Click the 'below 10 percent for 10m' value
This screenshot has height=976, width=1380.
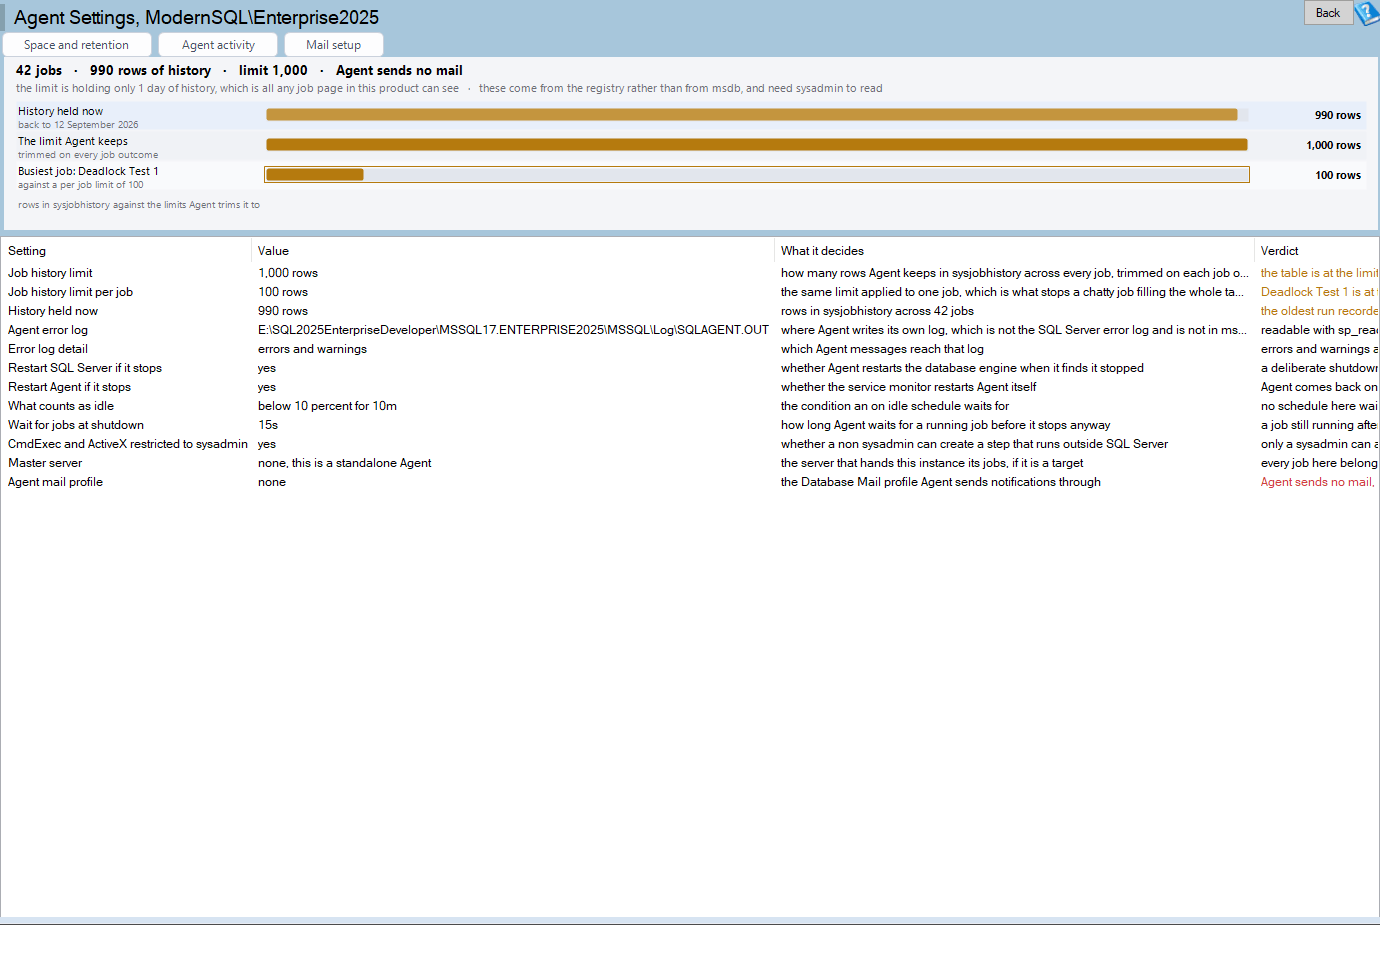327,406
